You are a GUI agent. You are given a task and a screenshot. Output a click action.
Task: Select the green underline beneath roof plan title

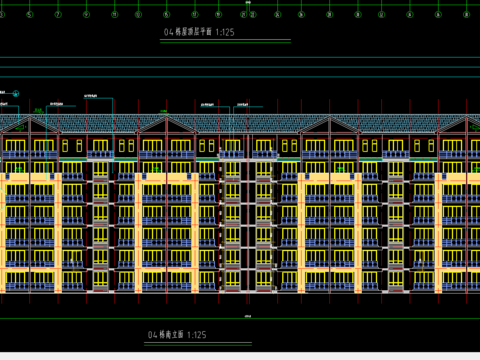(x=225, y=43)
